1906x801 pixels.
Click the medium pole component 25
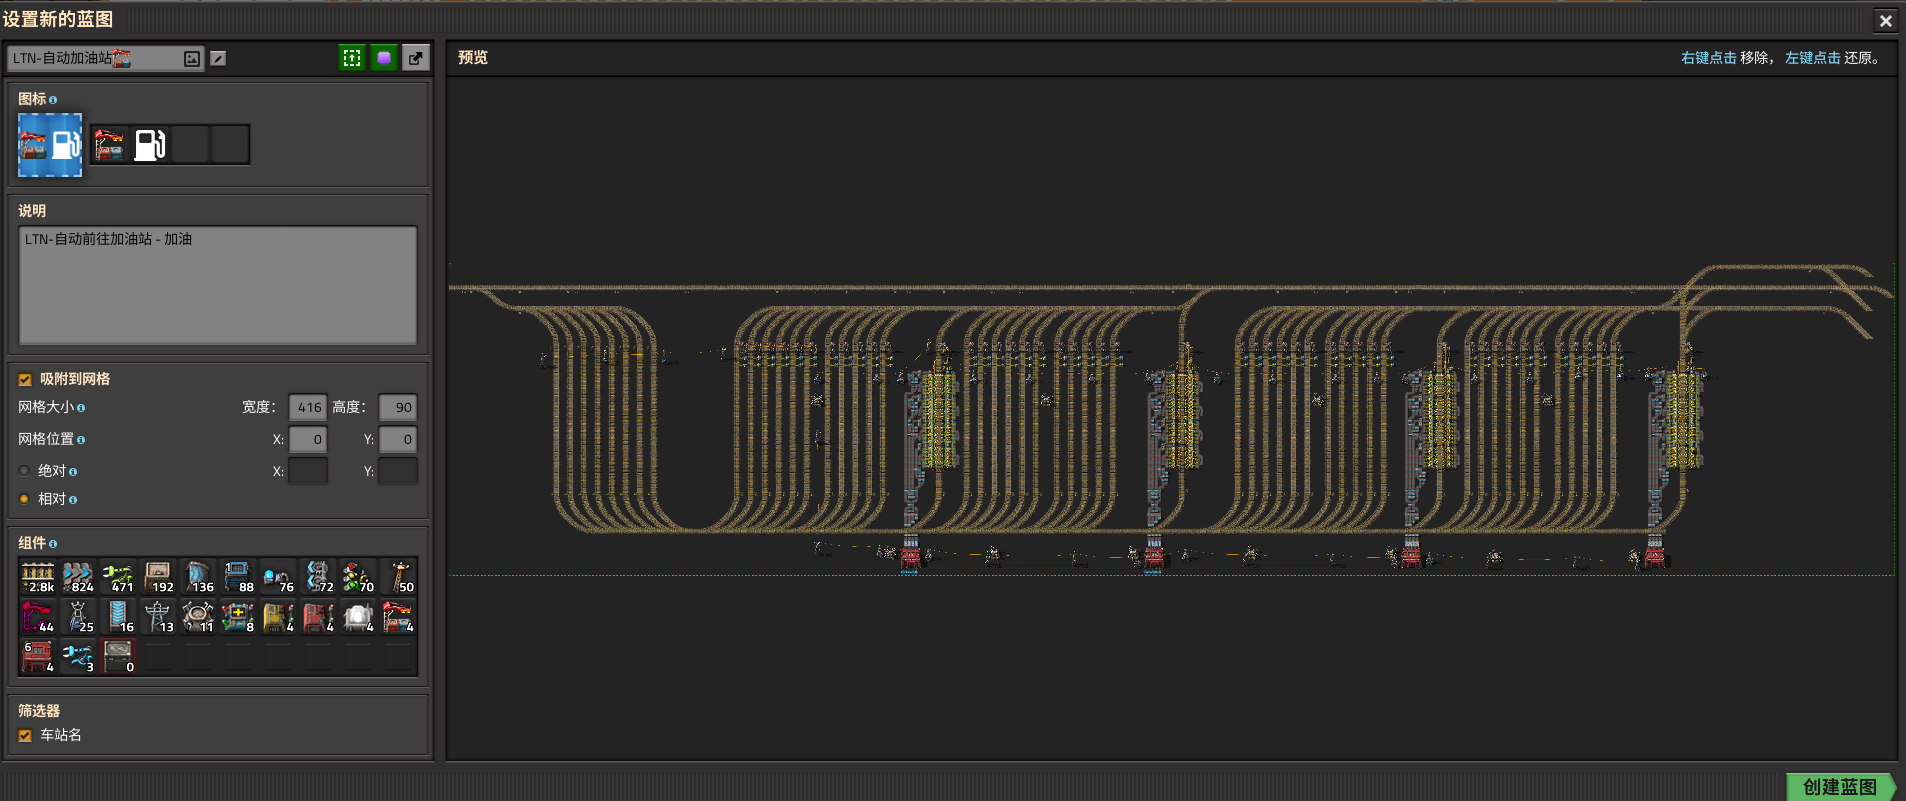click(x=78, y=617)
